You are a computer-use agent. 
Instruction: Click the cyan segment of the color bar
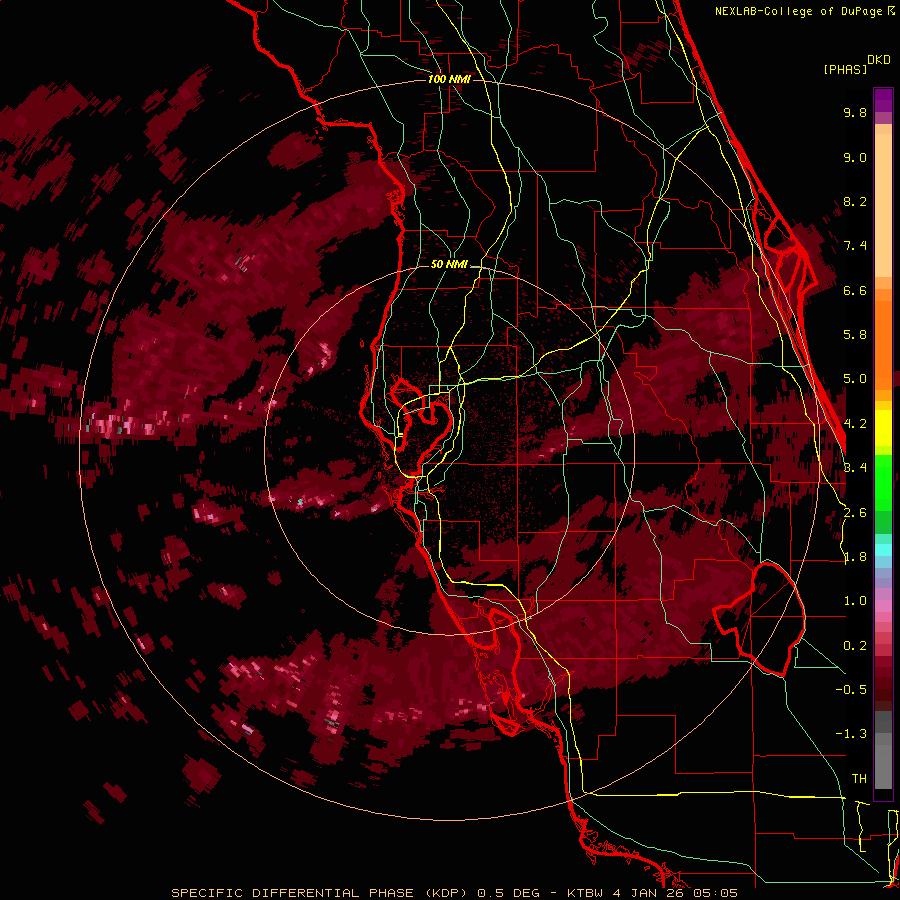pyautogui.click(x=883, y=550)
